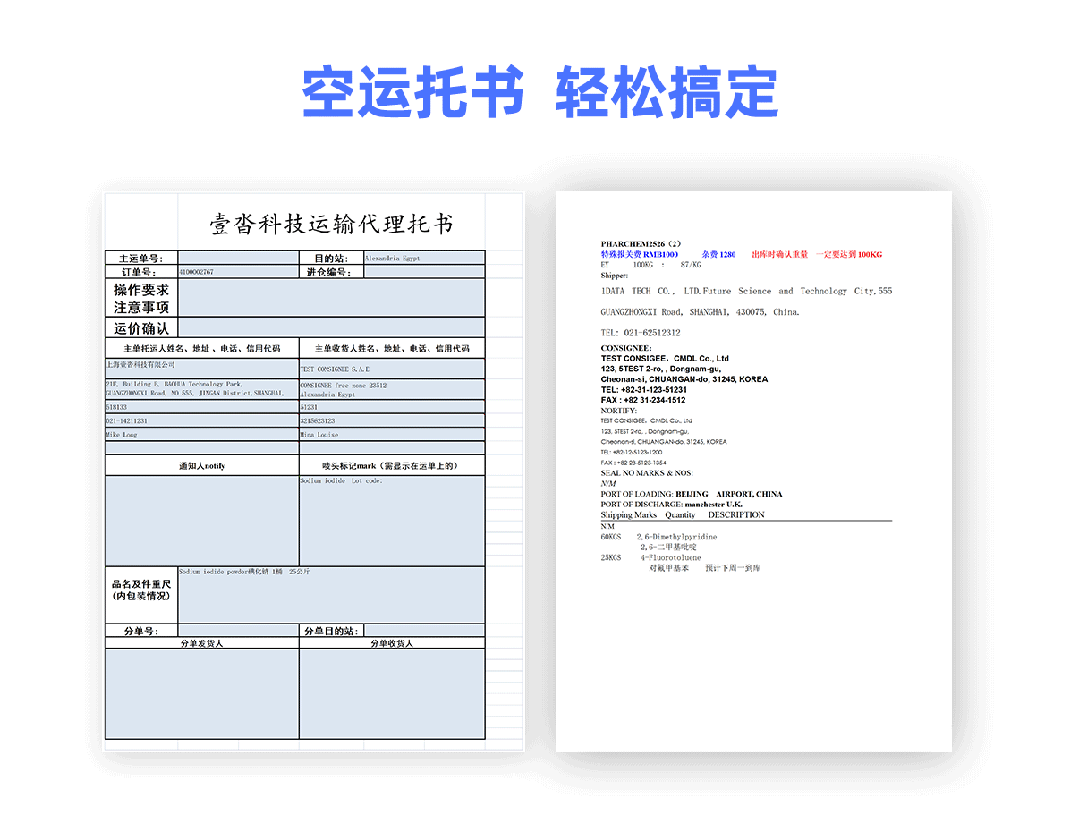Click the '1DATA TECH CO., LTD' shipper line

746,291
